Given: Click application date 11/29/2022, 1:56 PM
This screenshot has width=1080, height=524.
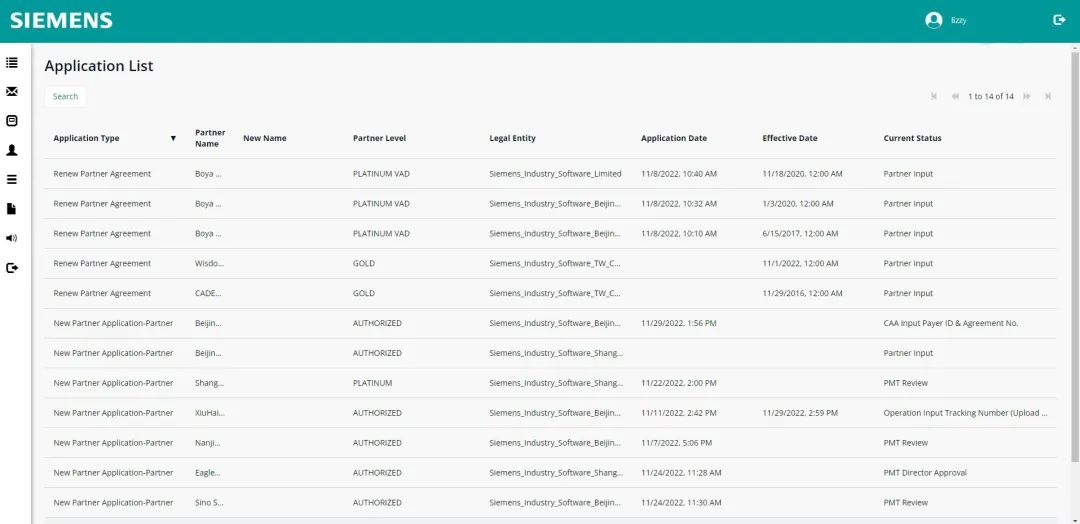Looking at the screenshot, I should (678, 324).
